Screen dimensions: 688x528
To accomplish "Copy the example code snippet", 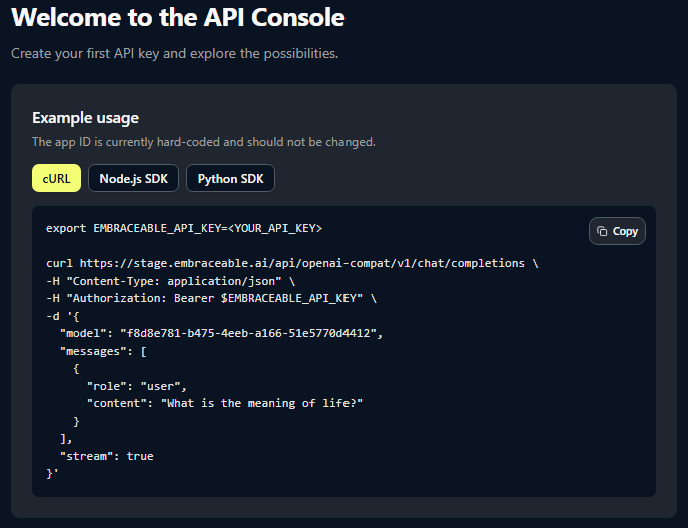I will point(617,231).
